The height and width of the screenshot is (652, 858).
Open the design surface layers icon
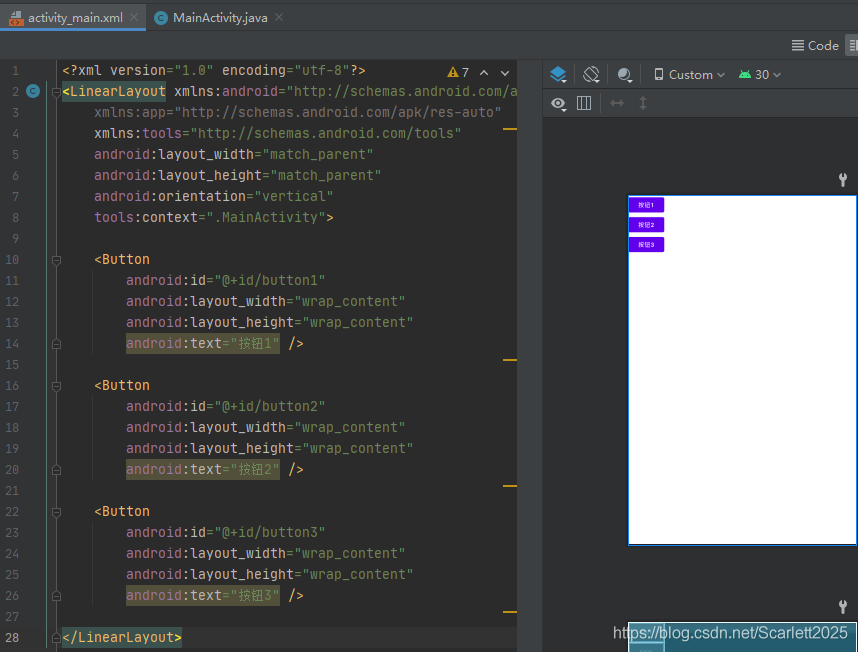tap(558, 74)
